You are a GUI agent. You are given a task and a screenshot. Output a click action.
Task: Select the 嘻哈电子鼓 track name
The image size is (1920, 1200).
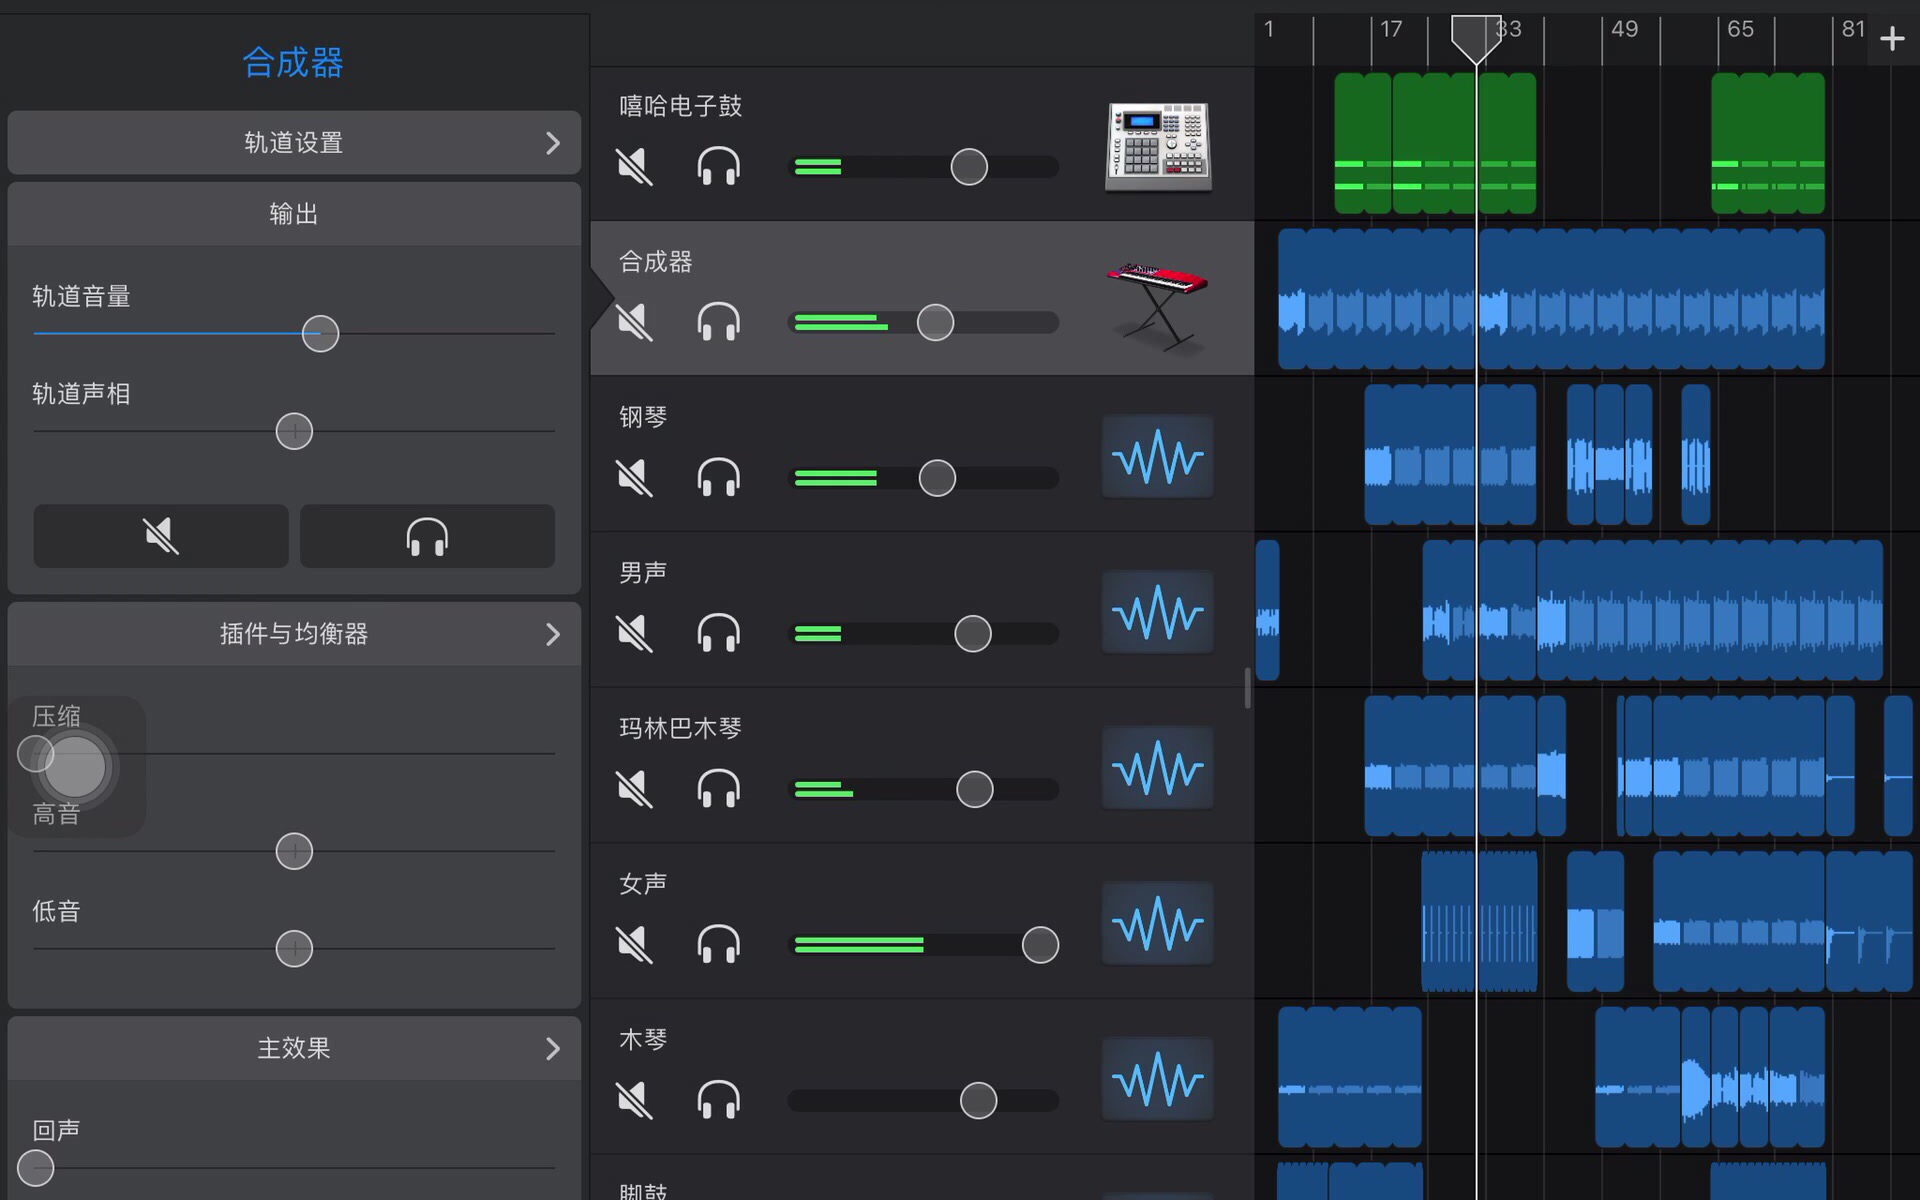pyautogui.click(x=680, y=106)
